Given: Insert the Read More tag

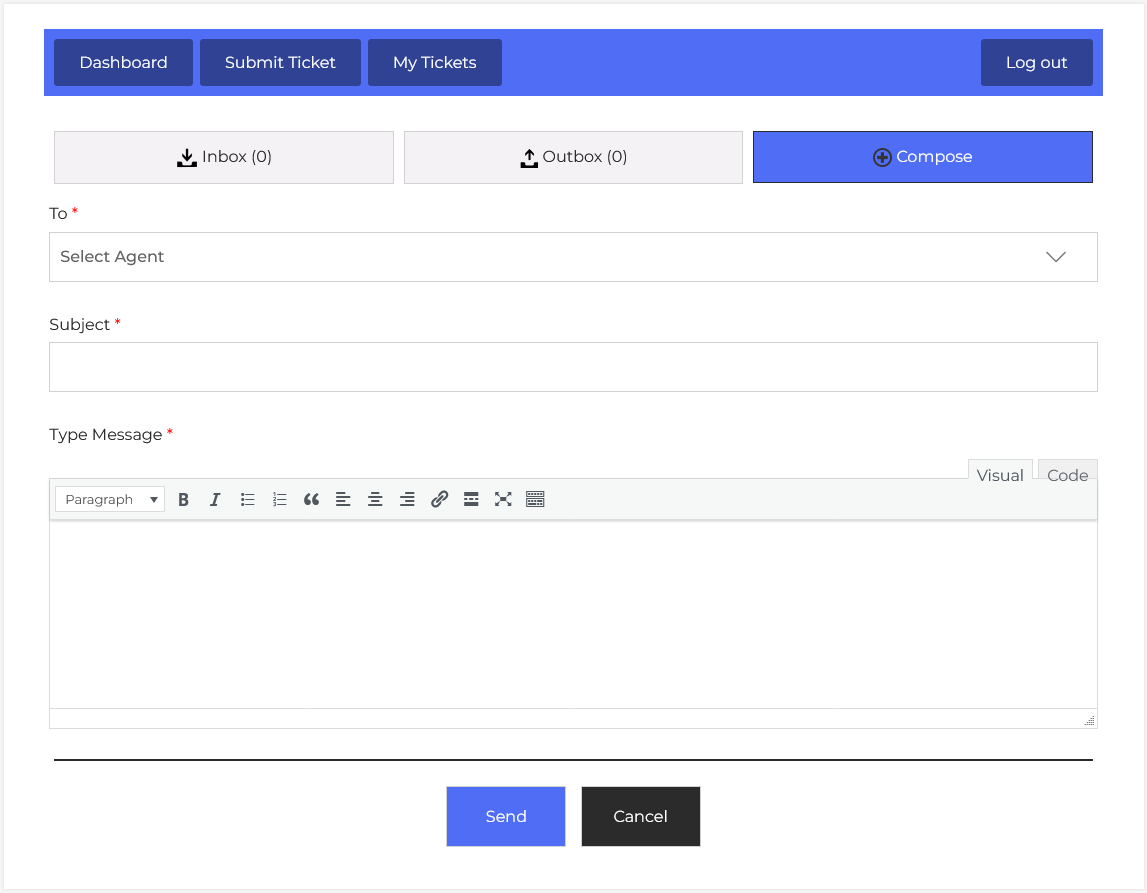Looking at the screenshot, I should pos(471,500).
